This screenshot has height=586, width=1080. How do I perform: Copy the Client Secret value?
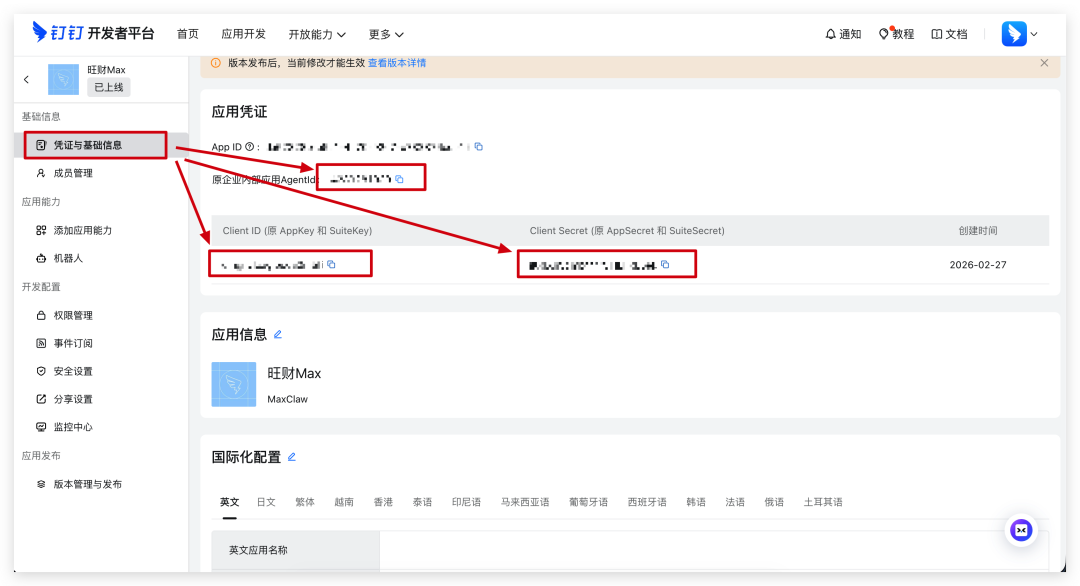point(665,265)
